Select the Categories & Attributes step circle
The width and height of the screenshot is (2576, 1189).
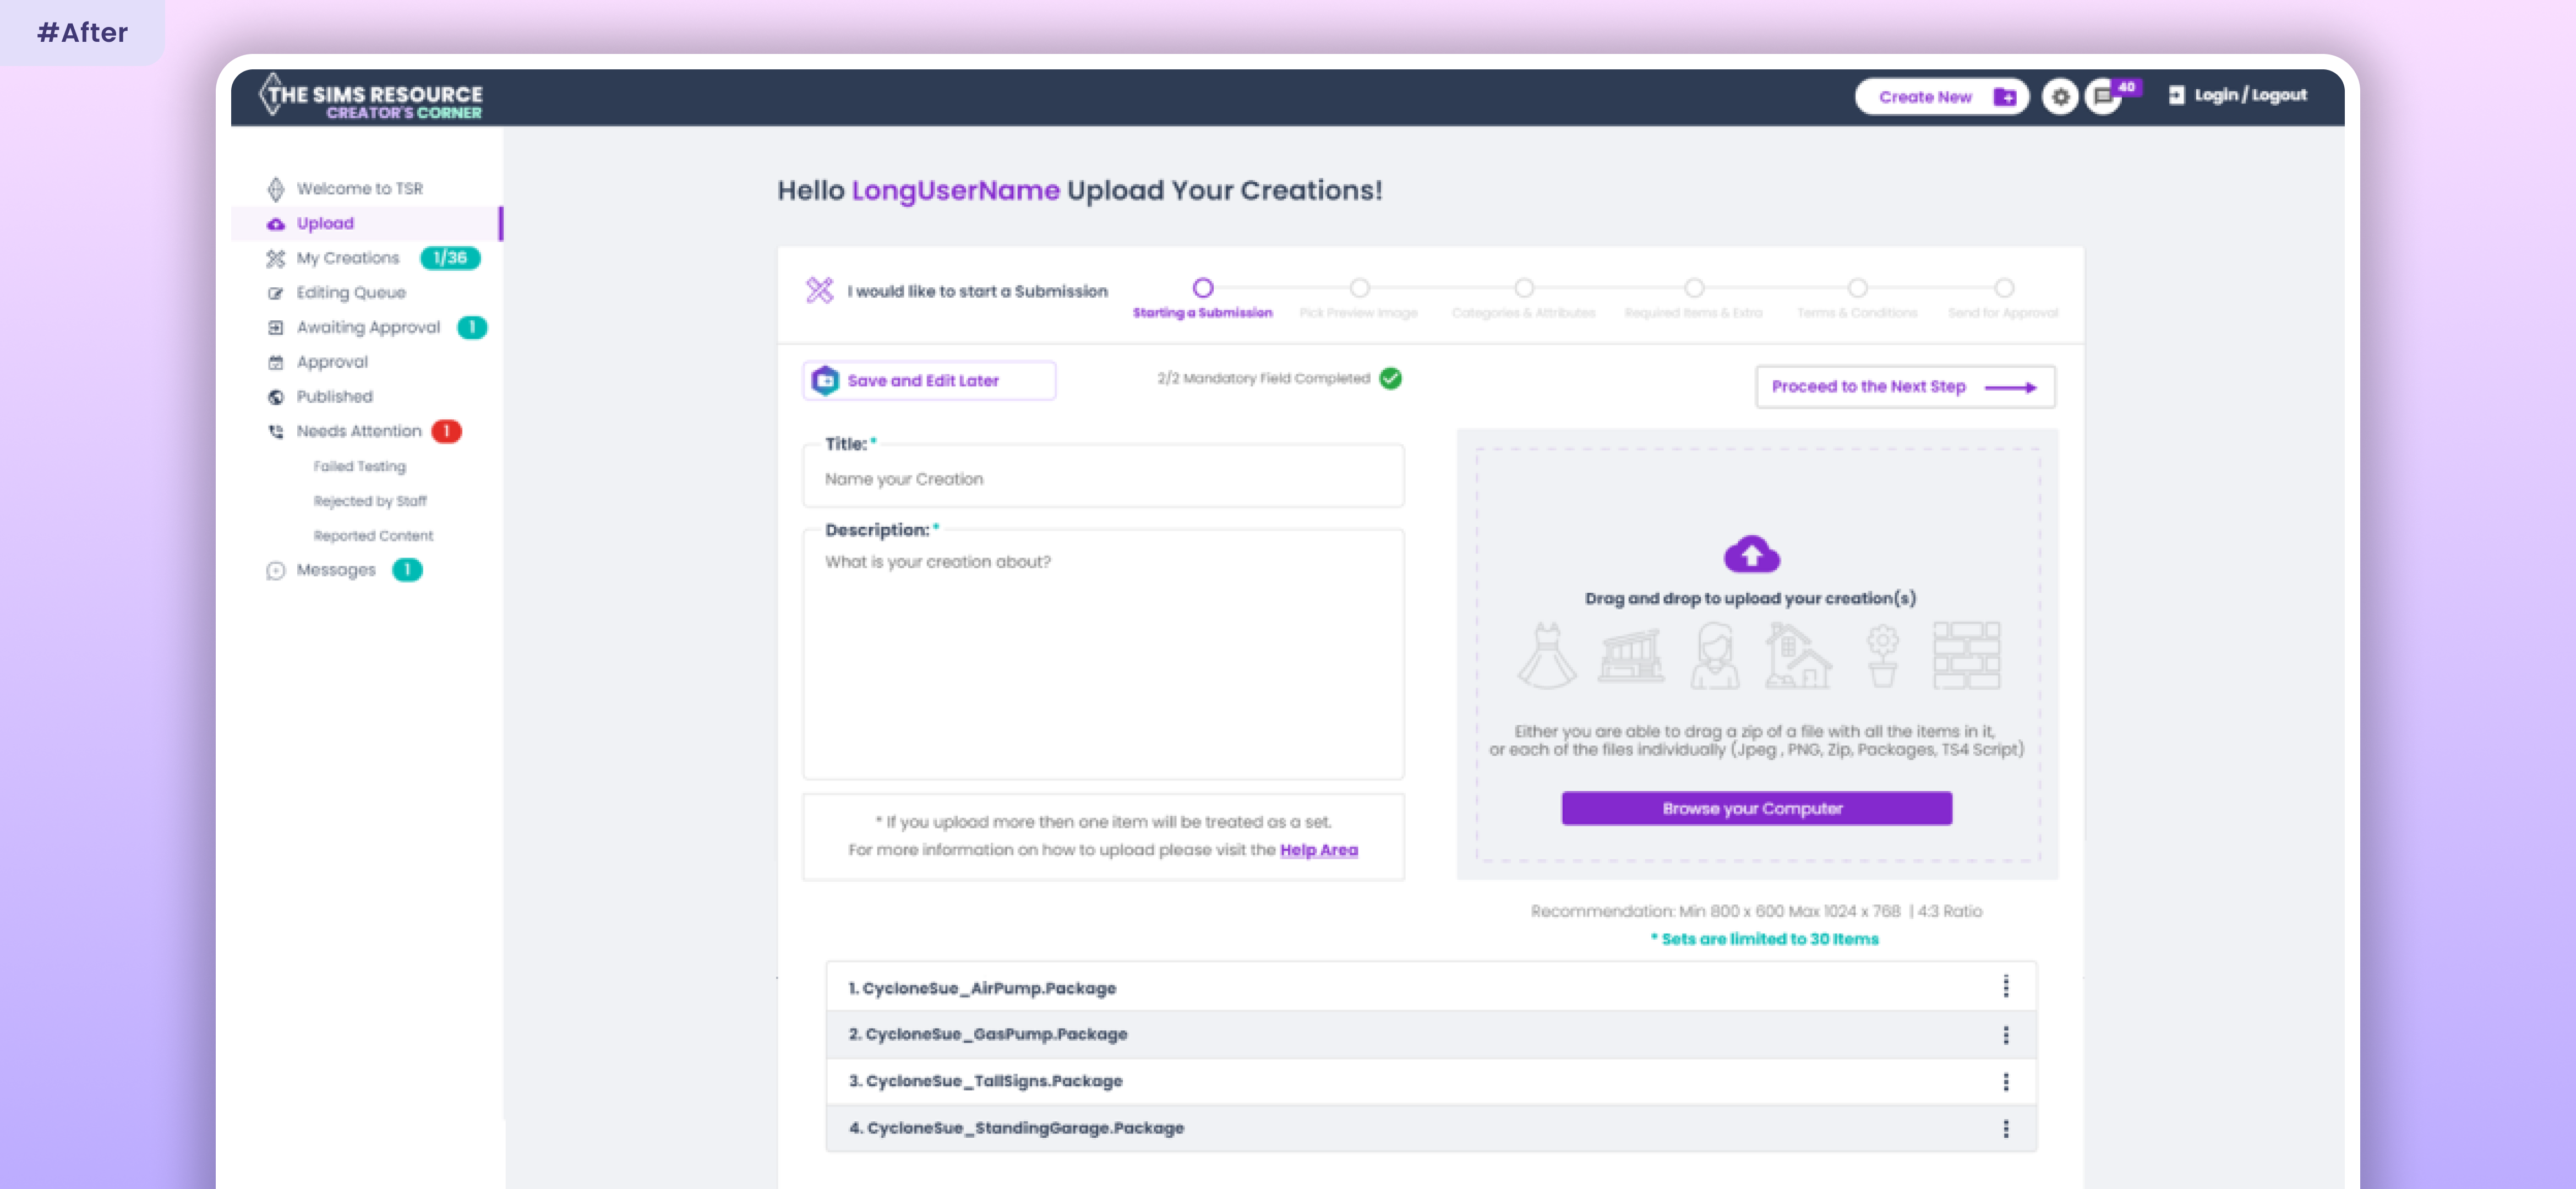[x=1523, y=288]
